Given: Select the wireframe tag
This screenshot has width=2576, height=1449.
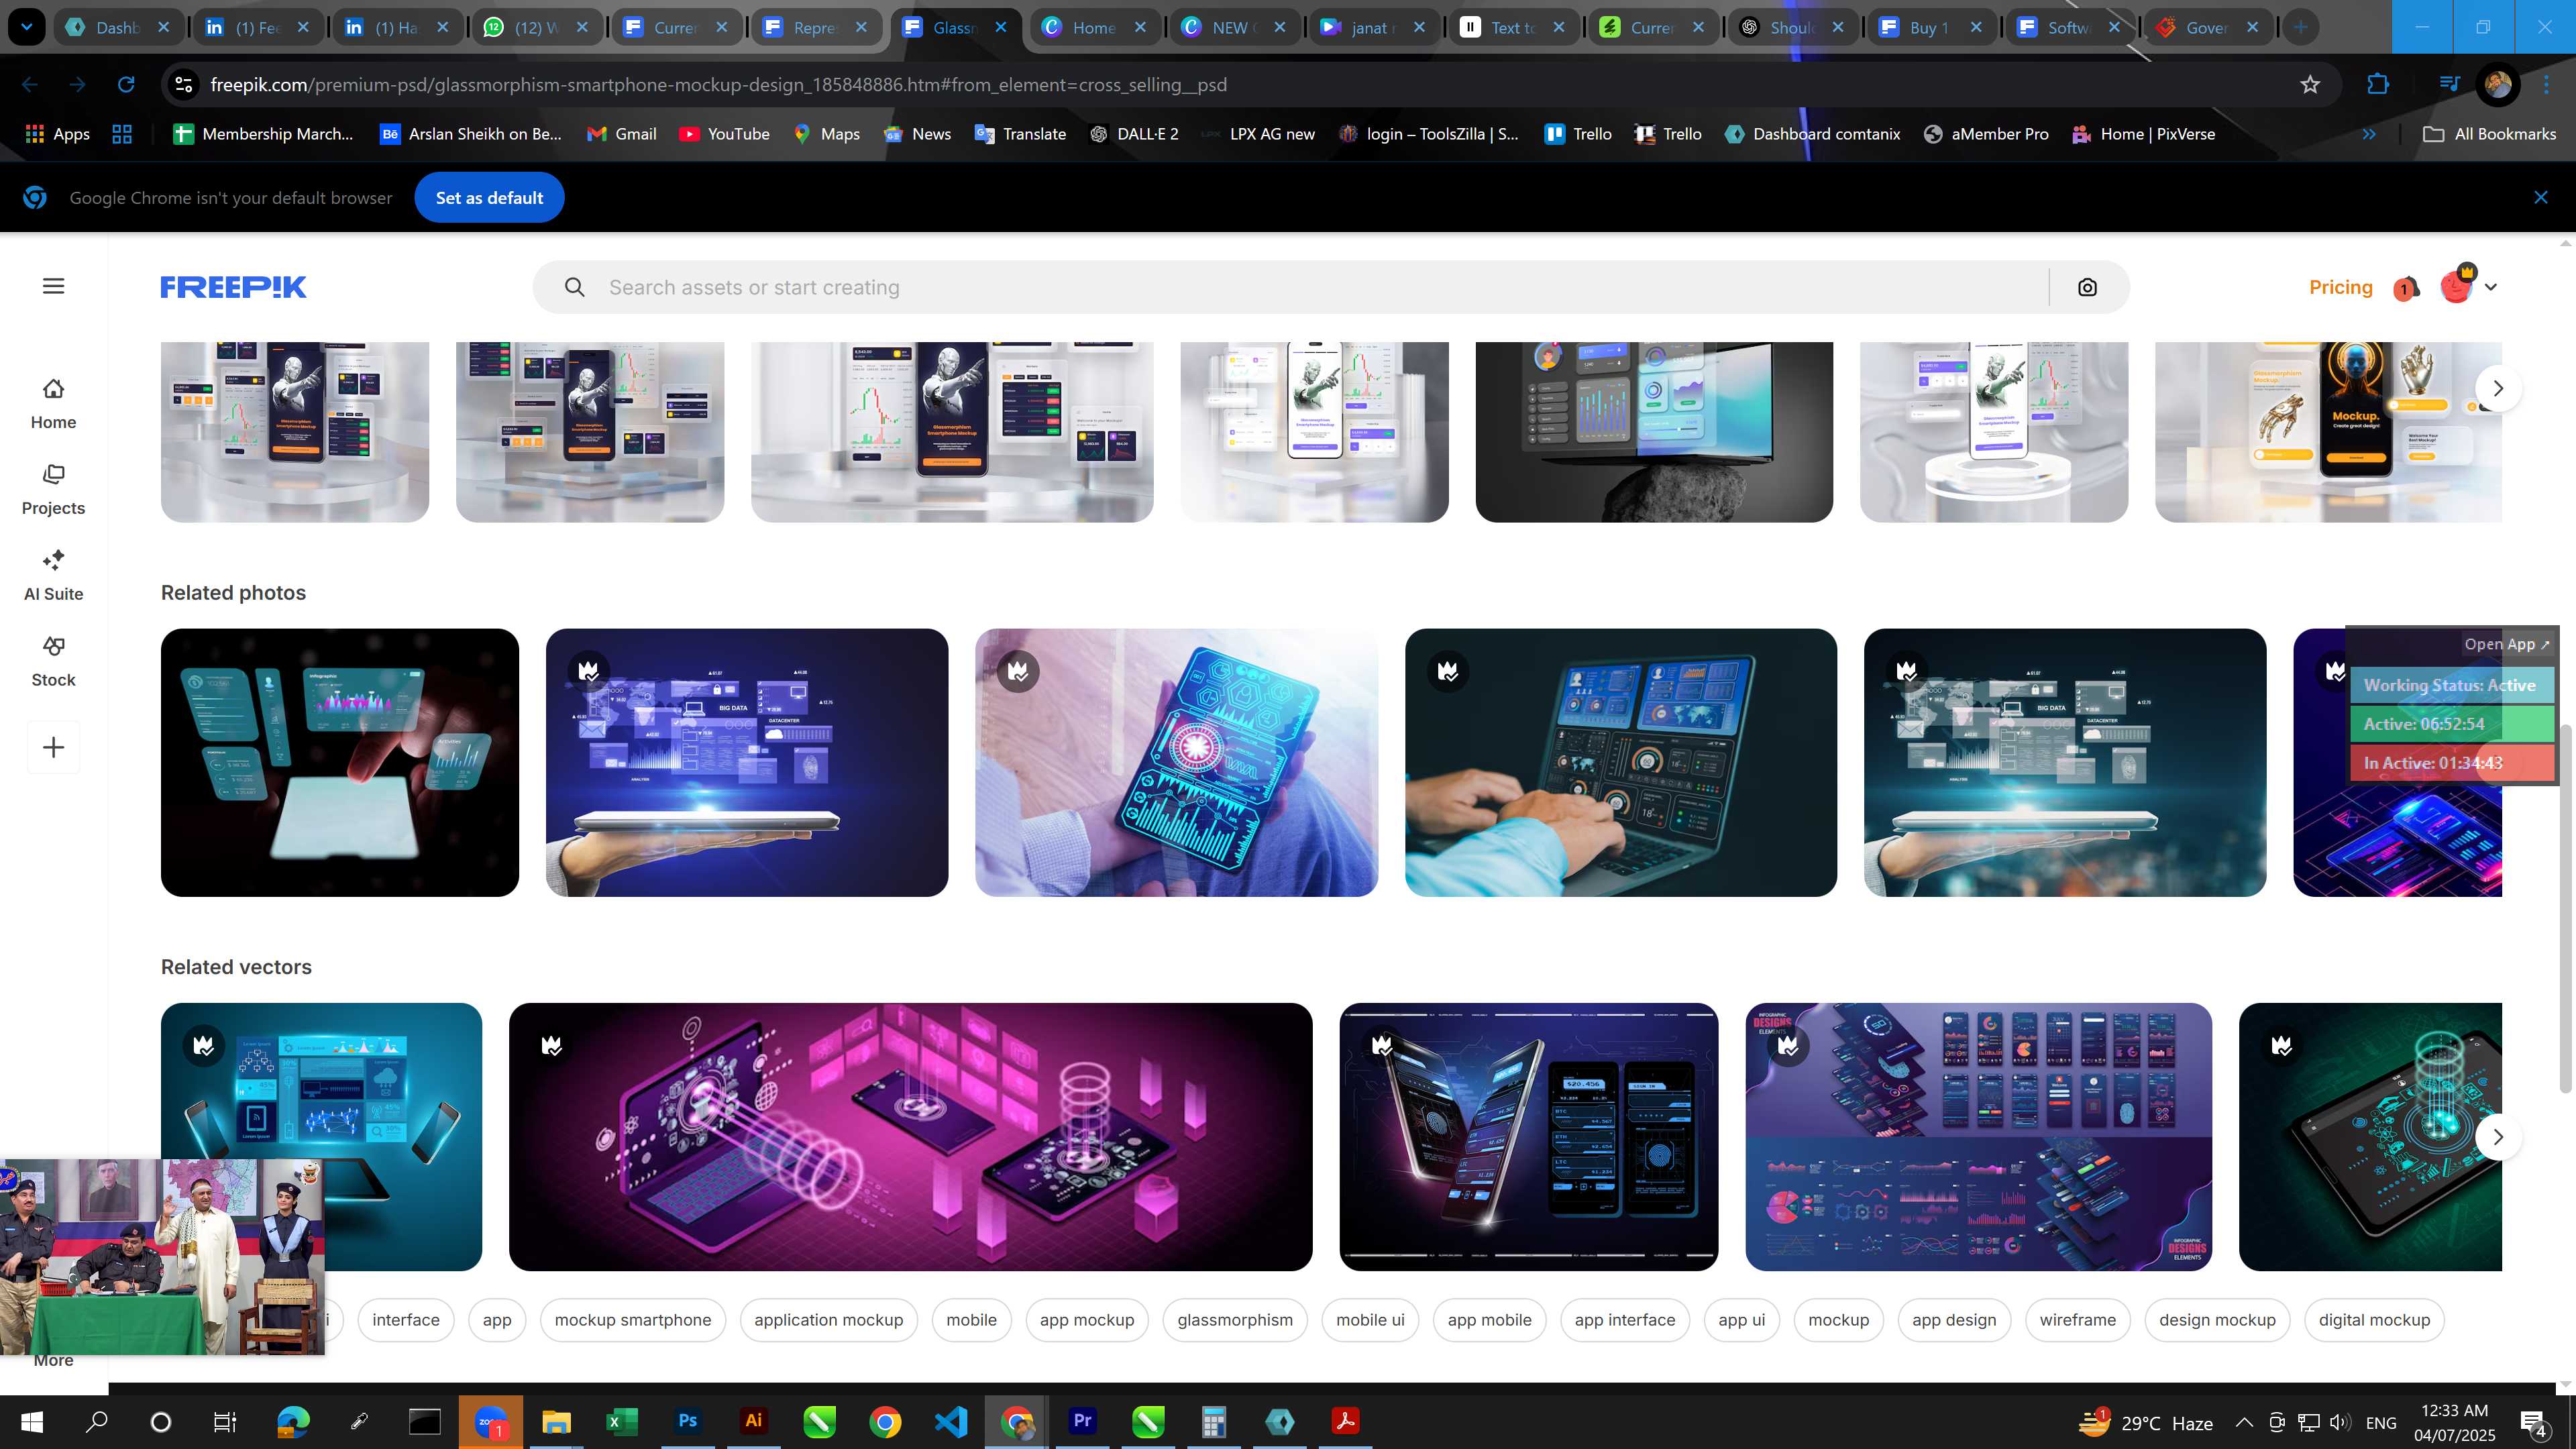Looking at the screenshot, I should point(2077,1320).
